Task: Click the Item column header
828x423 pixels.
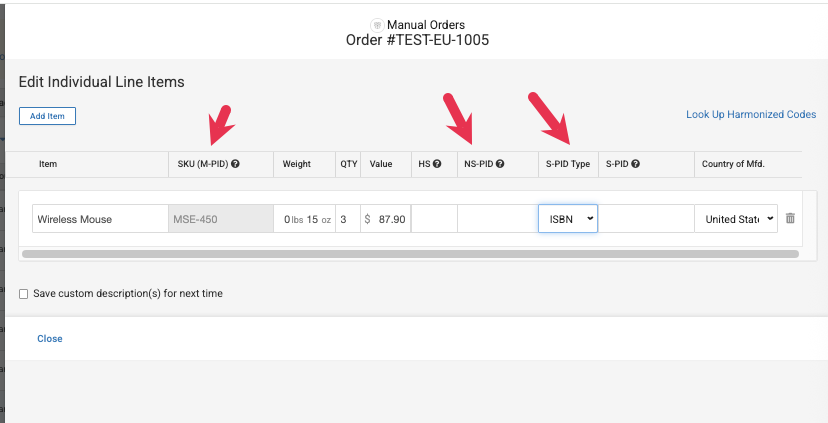Action: 48,164
